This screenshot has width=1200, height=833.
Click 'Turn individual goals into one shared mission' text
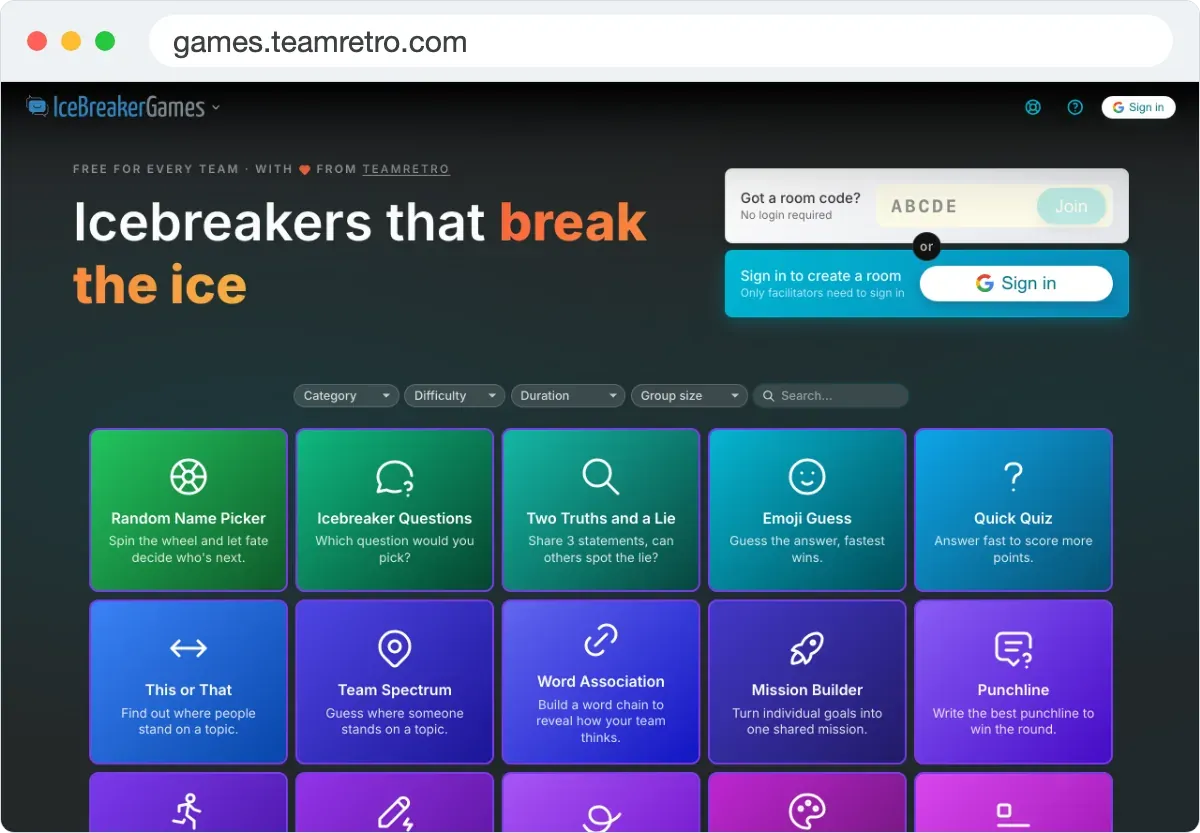tap(807, 721)
